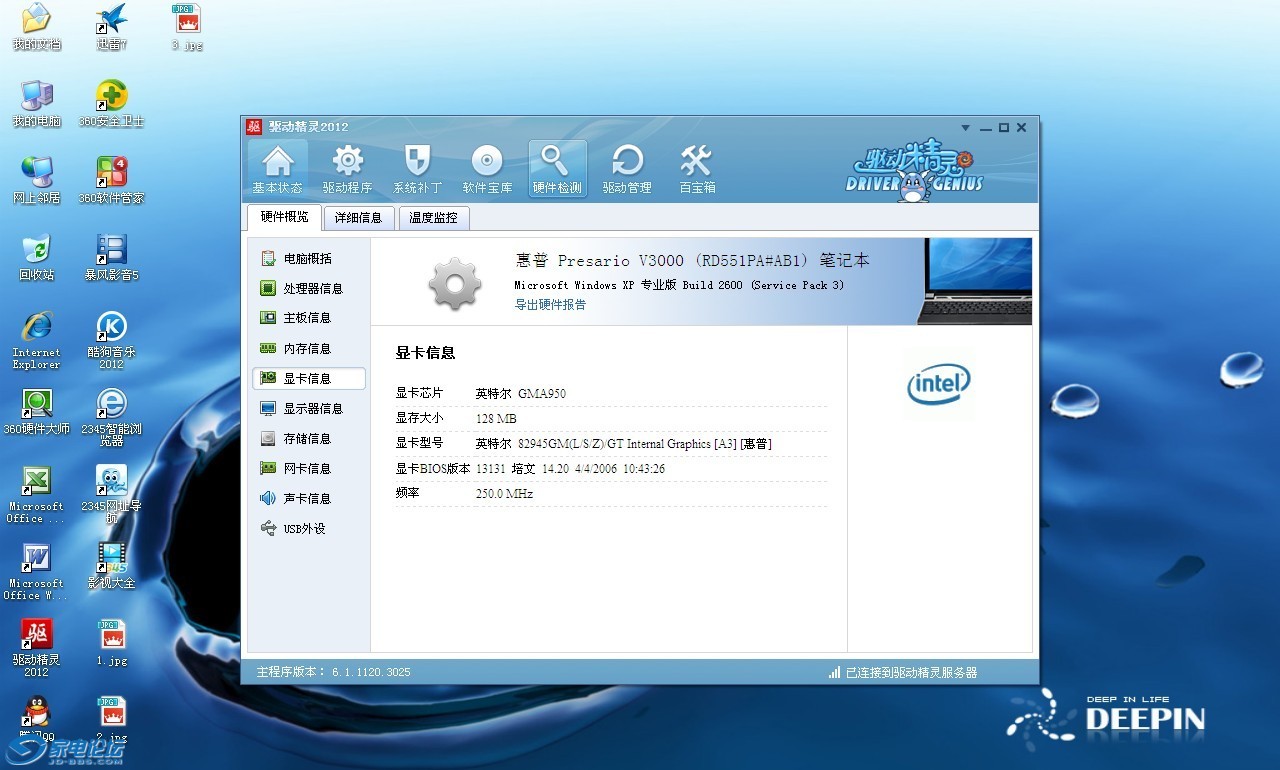Click the 酷狗音乐 2012 desktop icon
The height and width of the screenshot is (770, 1280).
pos(111,330)
